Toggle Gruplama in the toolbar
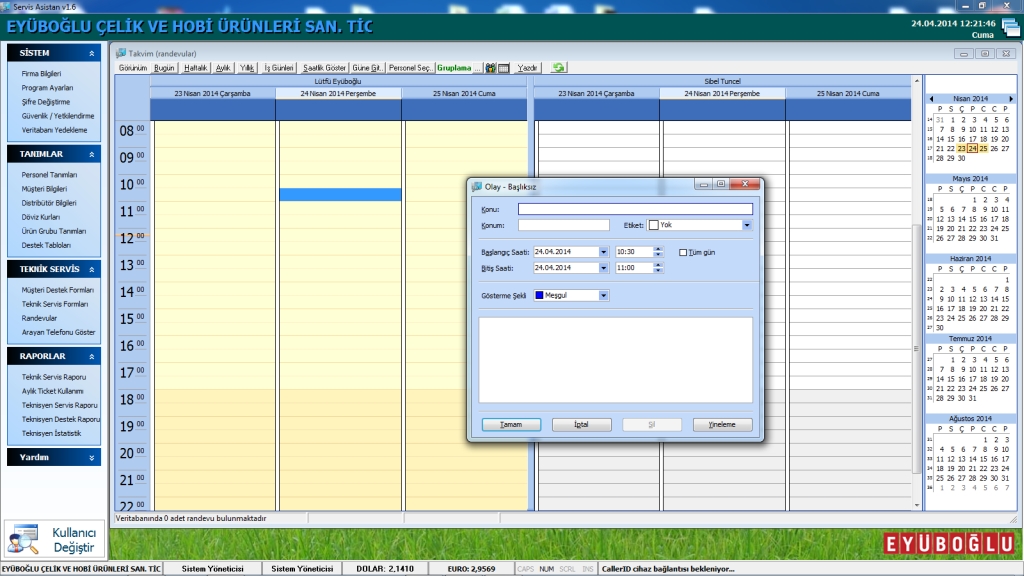The image size is (1024, 576). point(454,68)
